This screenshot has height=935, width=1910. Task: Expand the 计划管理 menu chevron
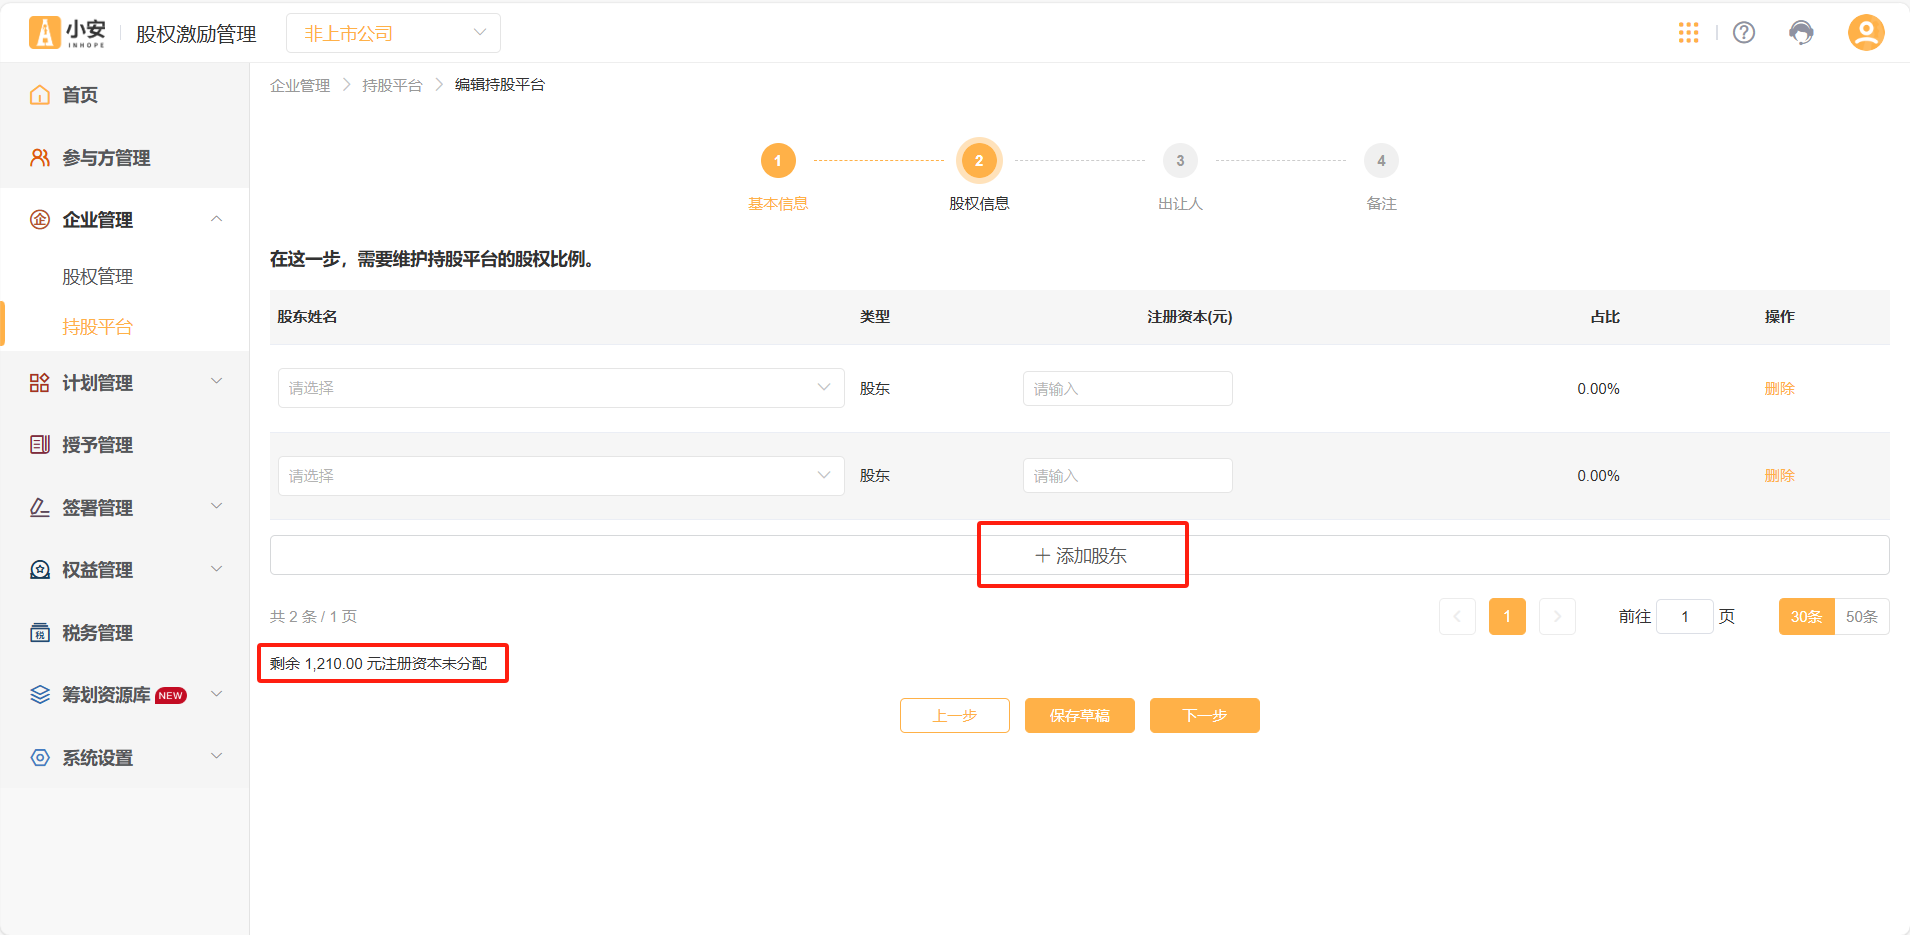(217, 381)
